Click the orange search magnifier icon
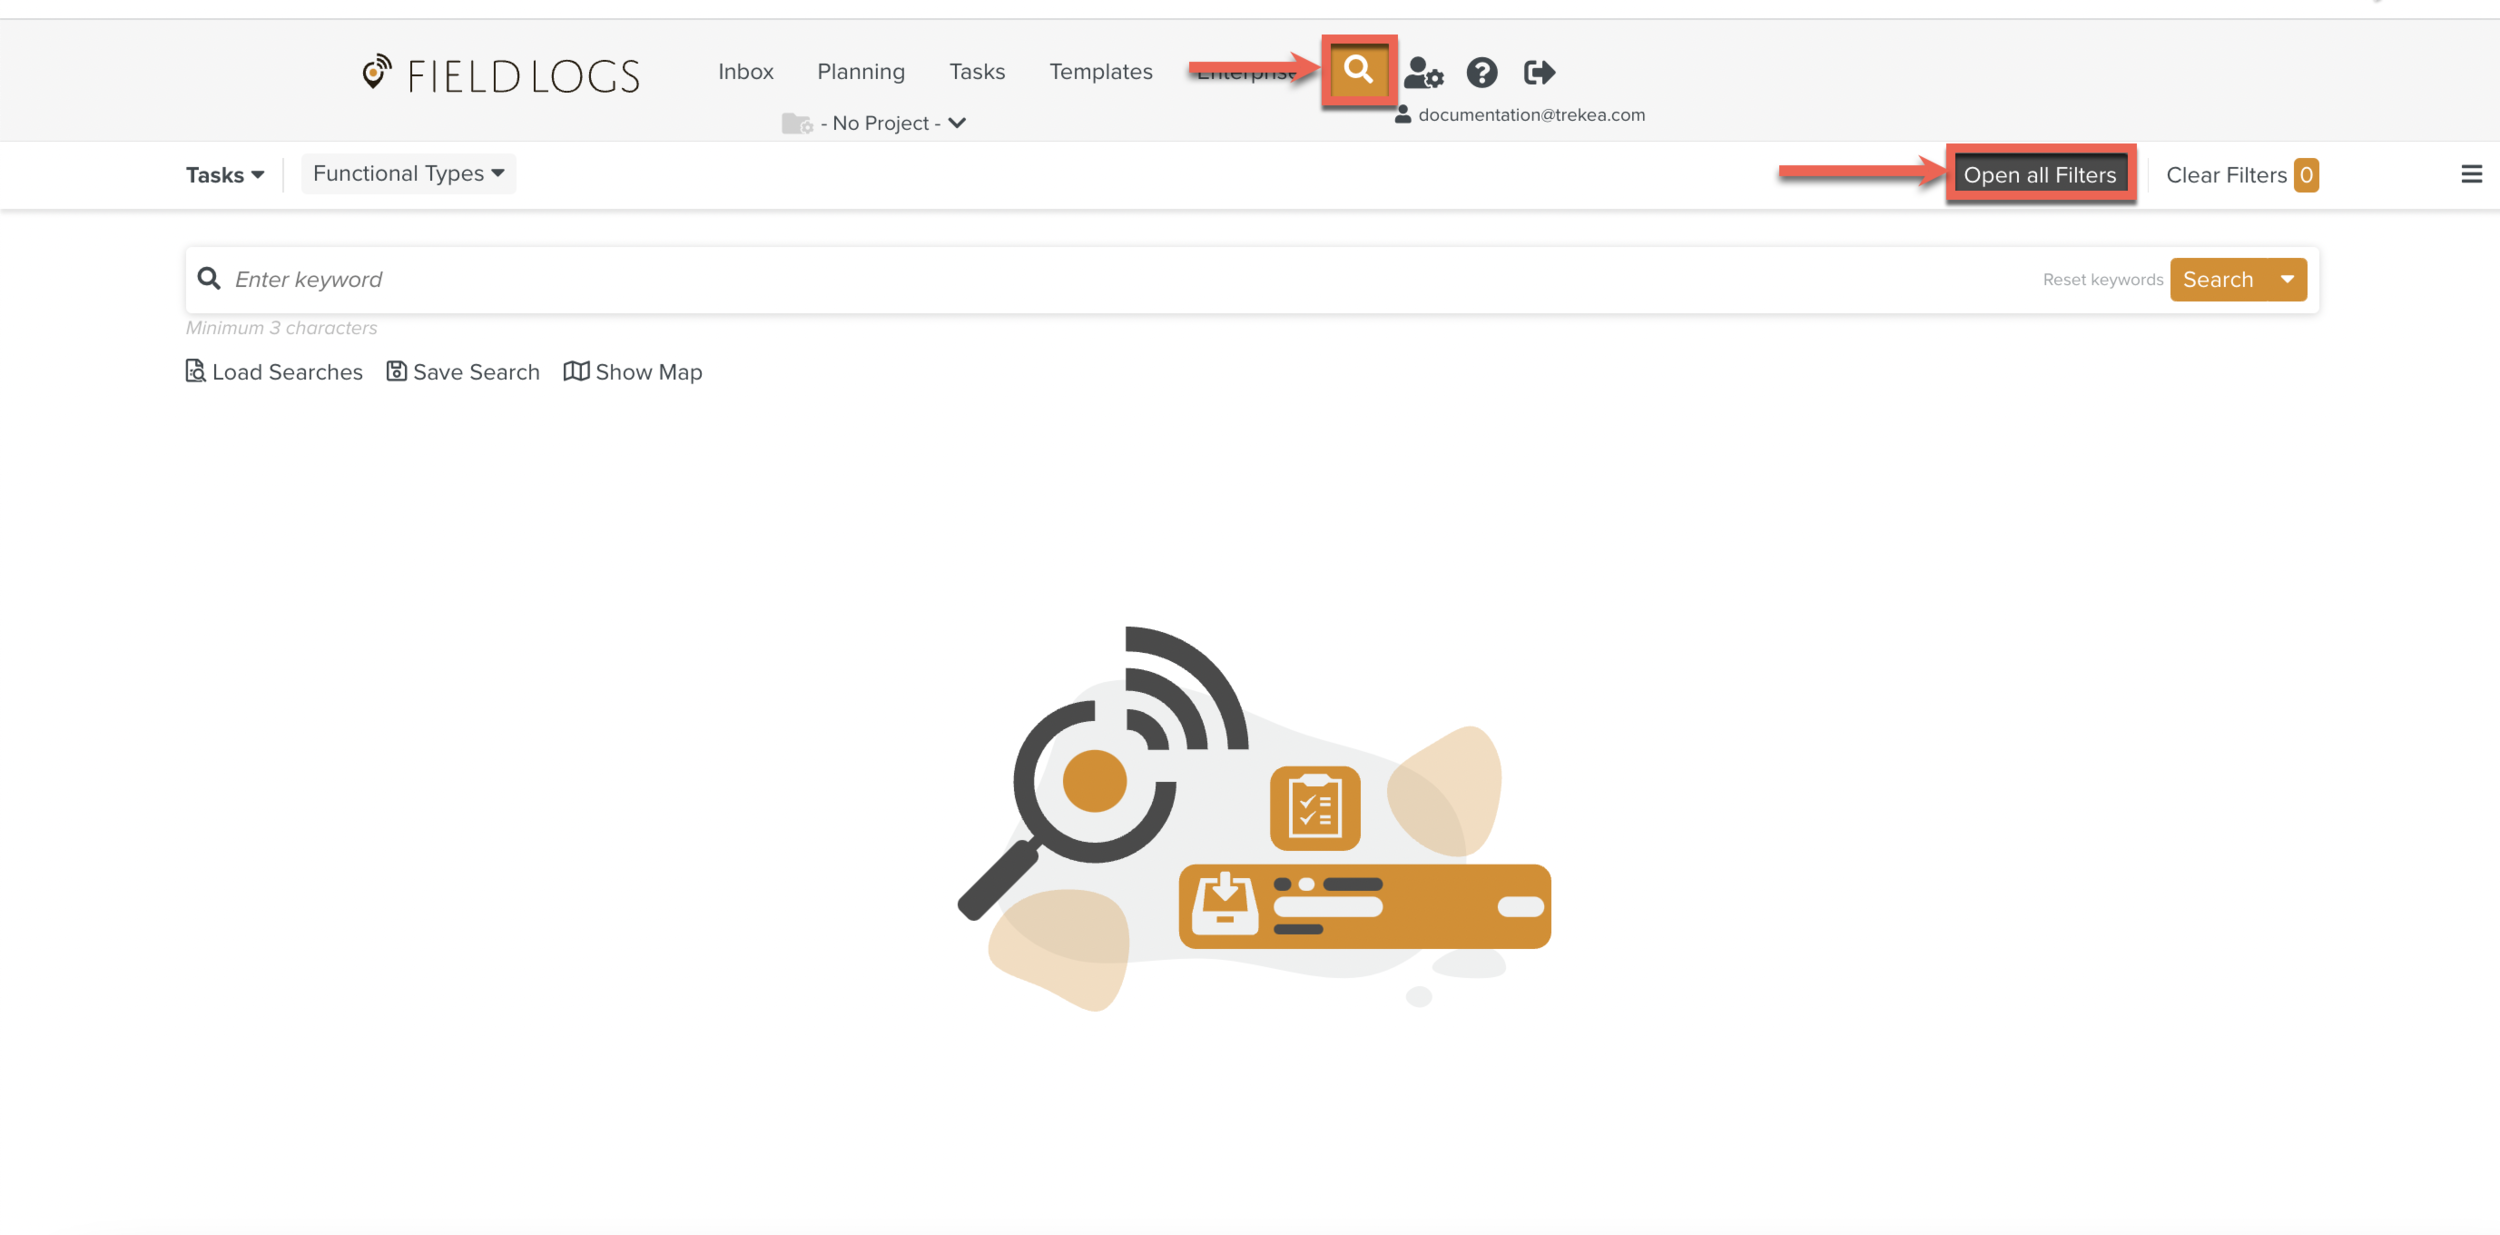 click(x=1358, y=70)
